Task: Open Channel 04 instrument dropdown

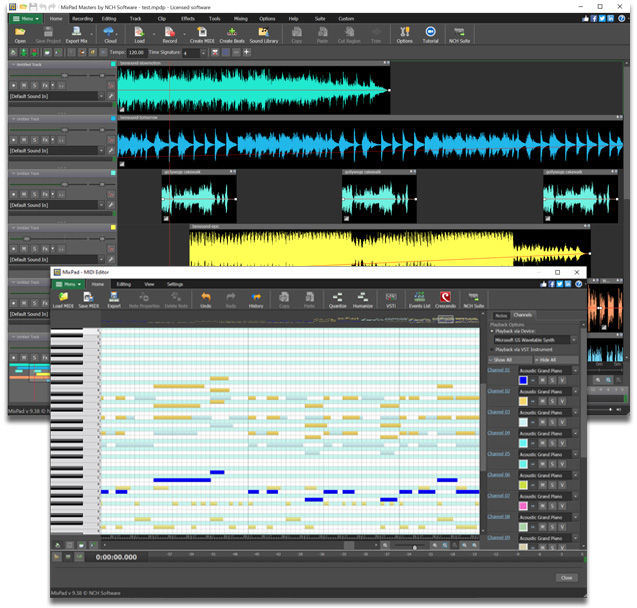Action: [x=575, y=433]
